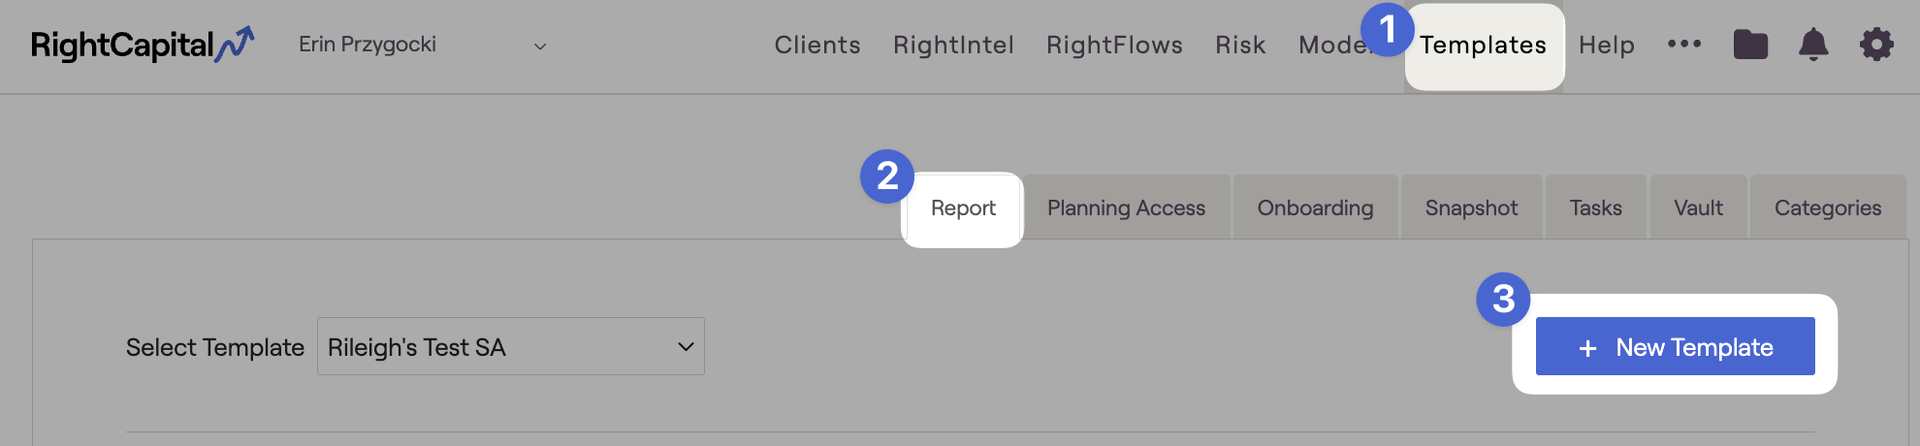Viewport: 1920px width, 446px height.
Task: Expand the Erin Przygocki account chevron
Action: click(x=540, y=46)
